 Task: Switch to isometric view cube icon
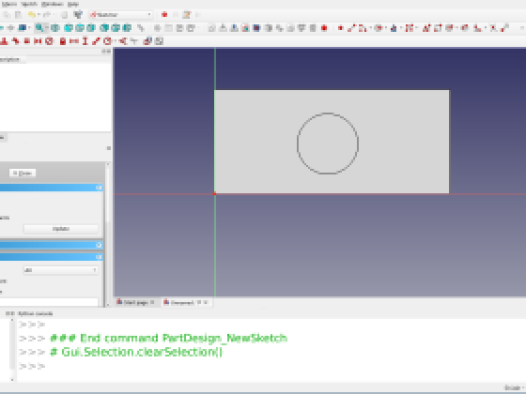click(55, 28)
